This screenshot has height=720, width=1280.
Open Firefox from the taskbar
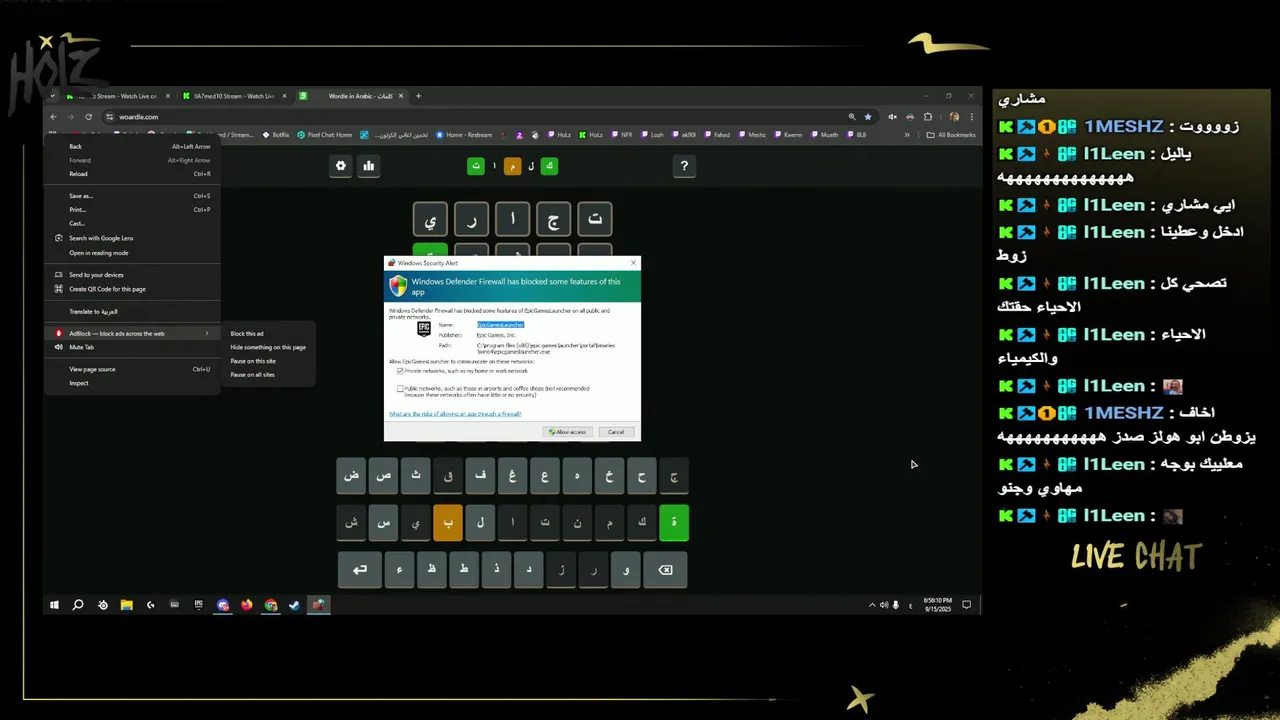click(x=247, y=605)
